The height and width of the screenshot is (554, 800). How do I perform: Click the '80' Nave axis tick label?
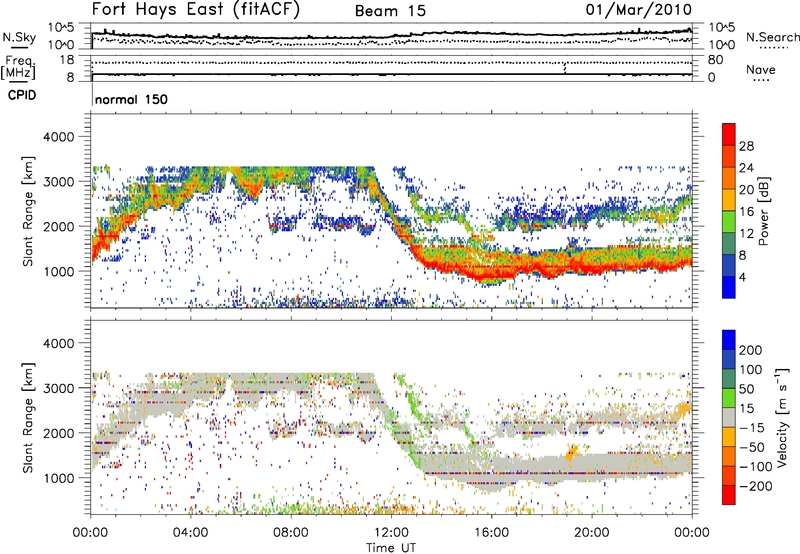[716, 60]
